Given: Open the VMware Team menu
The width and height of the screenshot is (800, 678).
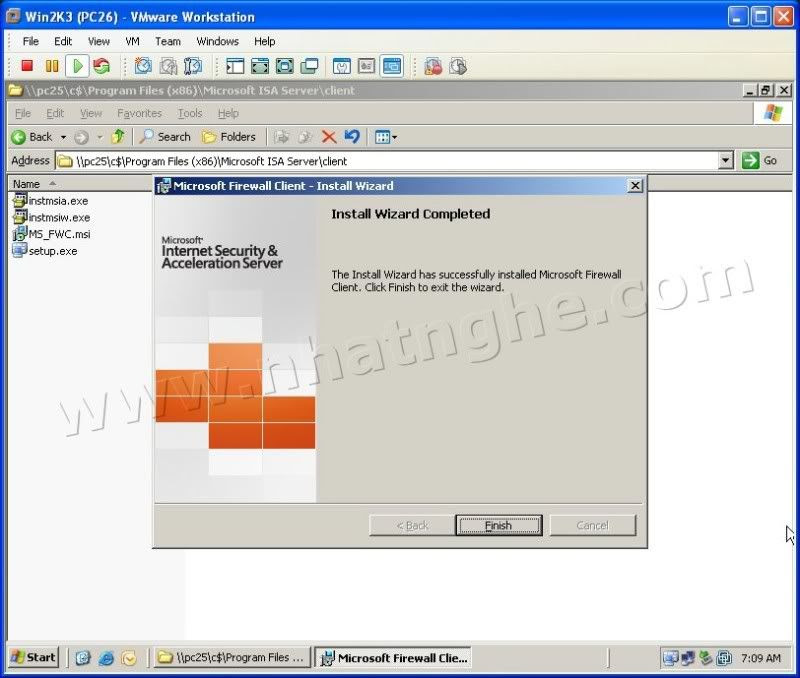Looking at the screenshot, I should (168, 41).
